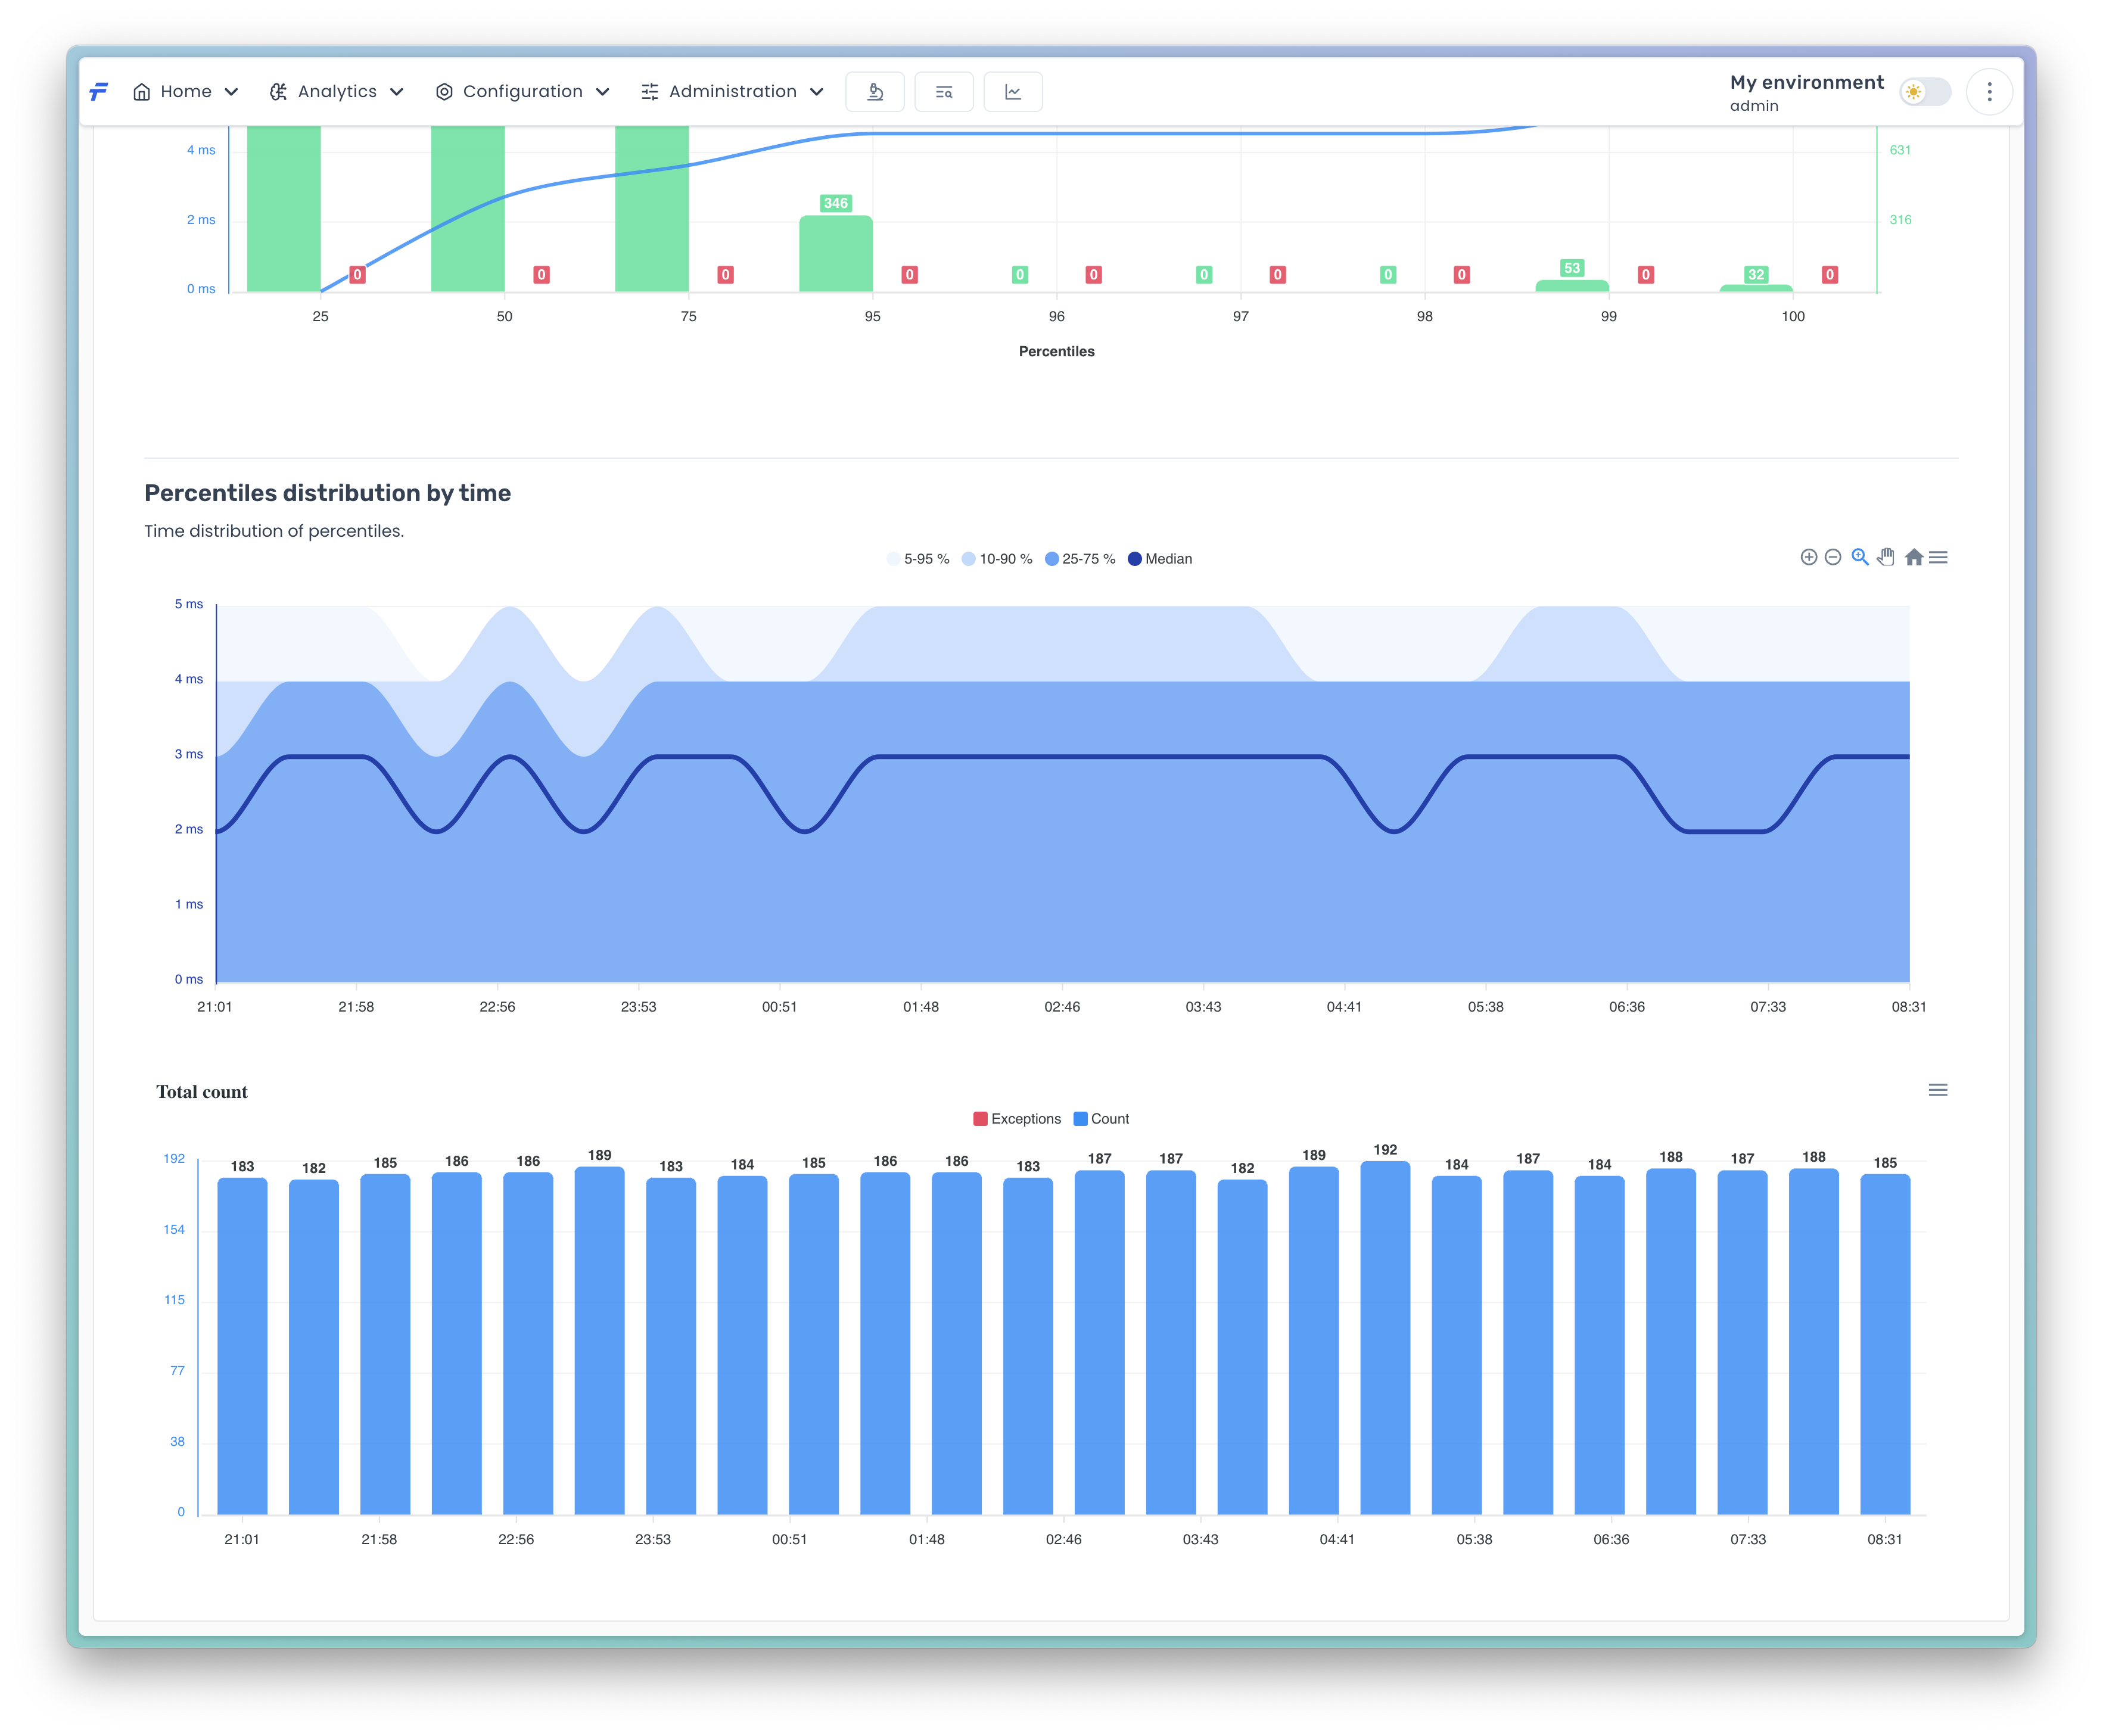Open Total count chart menu
This screenshot has width=2103, height=1736.
pos(1938,1090)
